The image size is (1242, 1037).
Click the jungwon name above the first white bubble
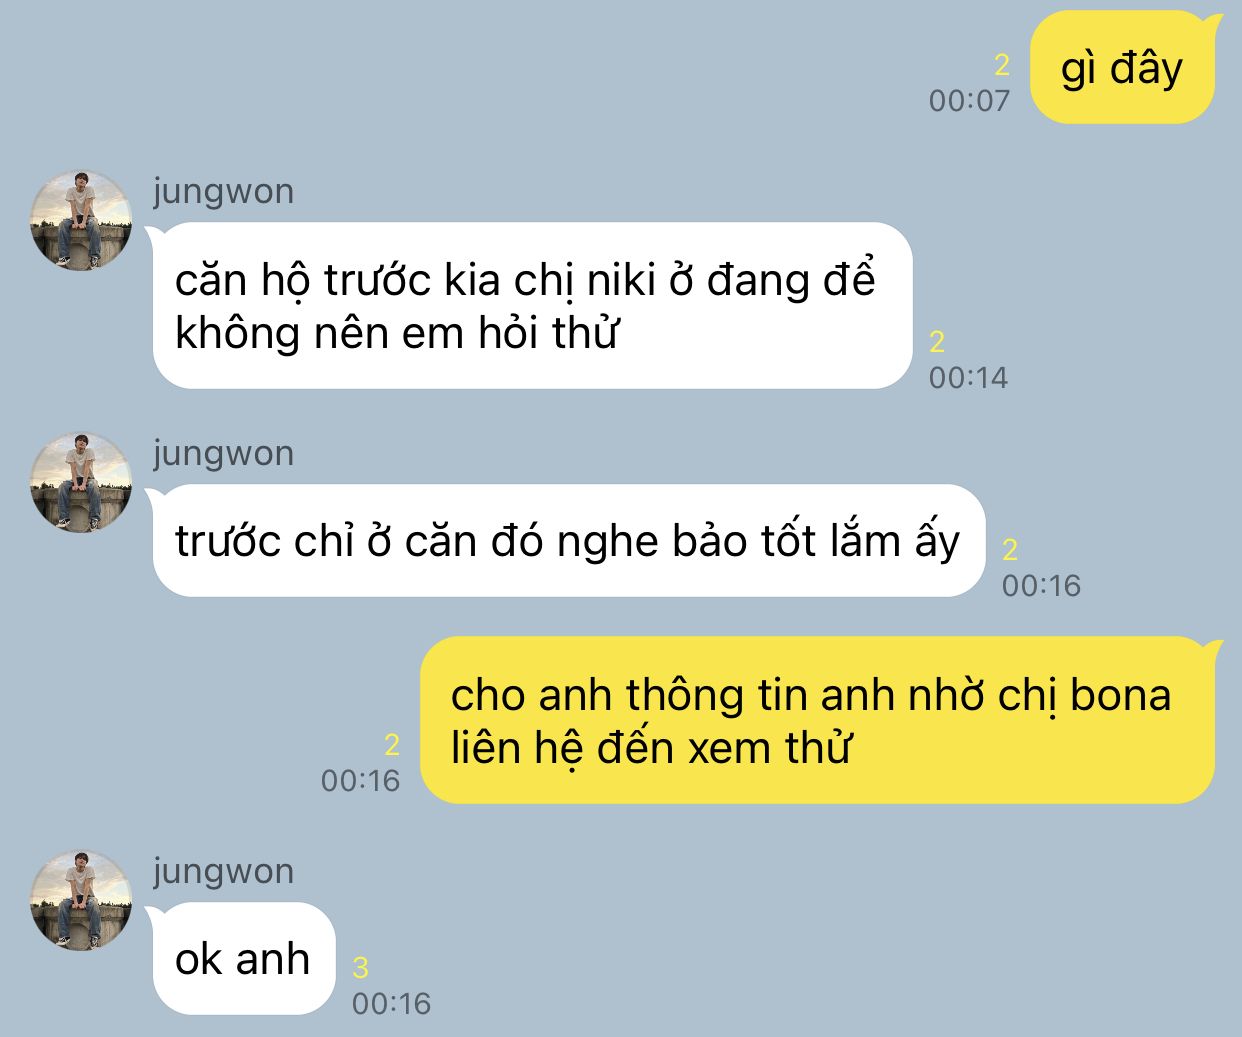tap(224, 191)
